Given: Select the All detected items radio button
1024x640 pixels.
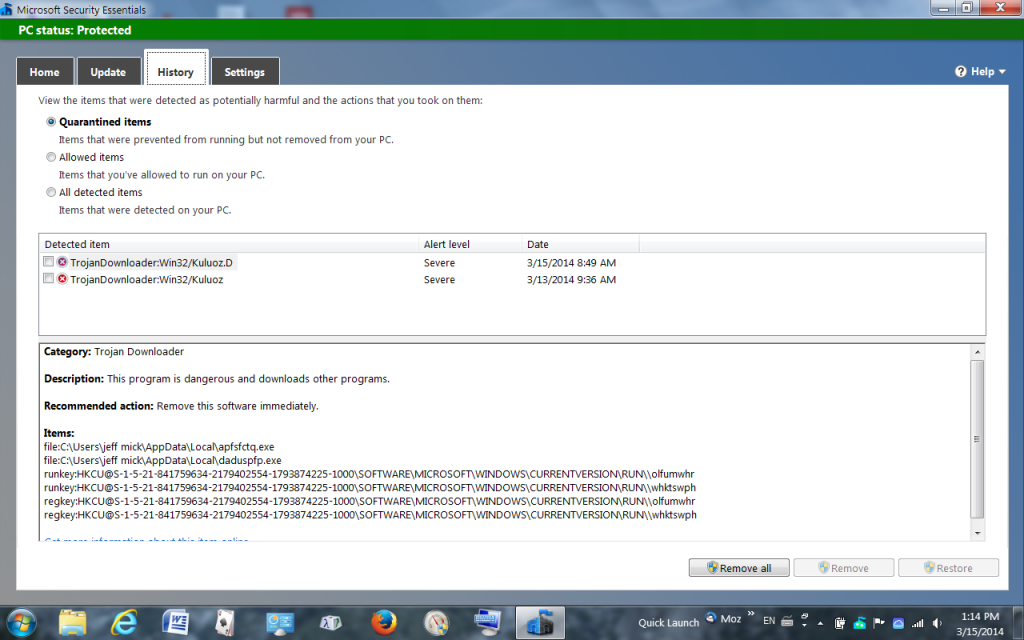Looking at the screenshot, I should [51, 192].
